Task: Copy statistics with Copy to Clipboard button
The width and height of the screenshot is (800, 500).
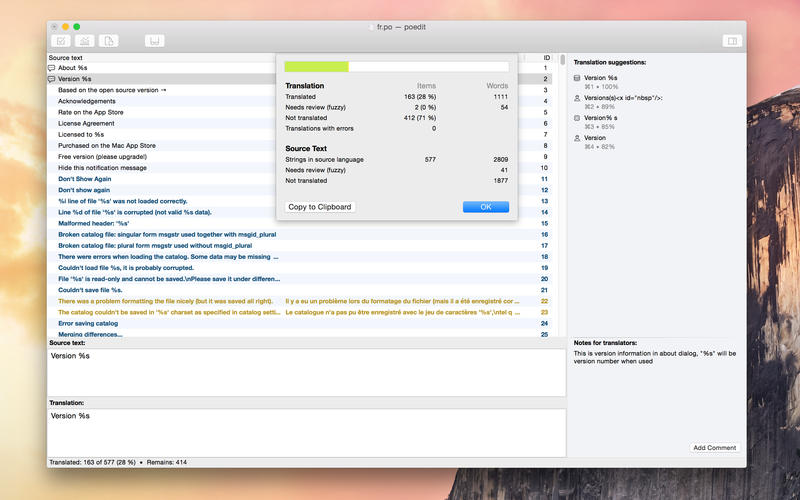Action: pos(319,207)
